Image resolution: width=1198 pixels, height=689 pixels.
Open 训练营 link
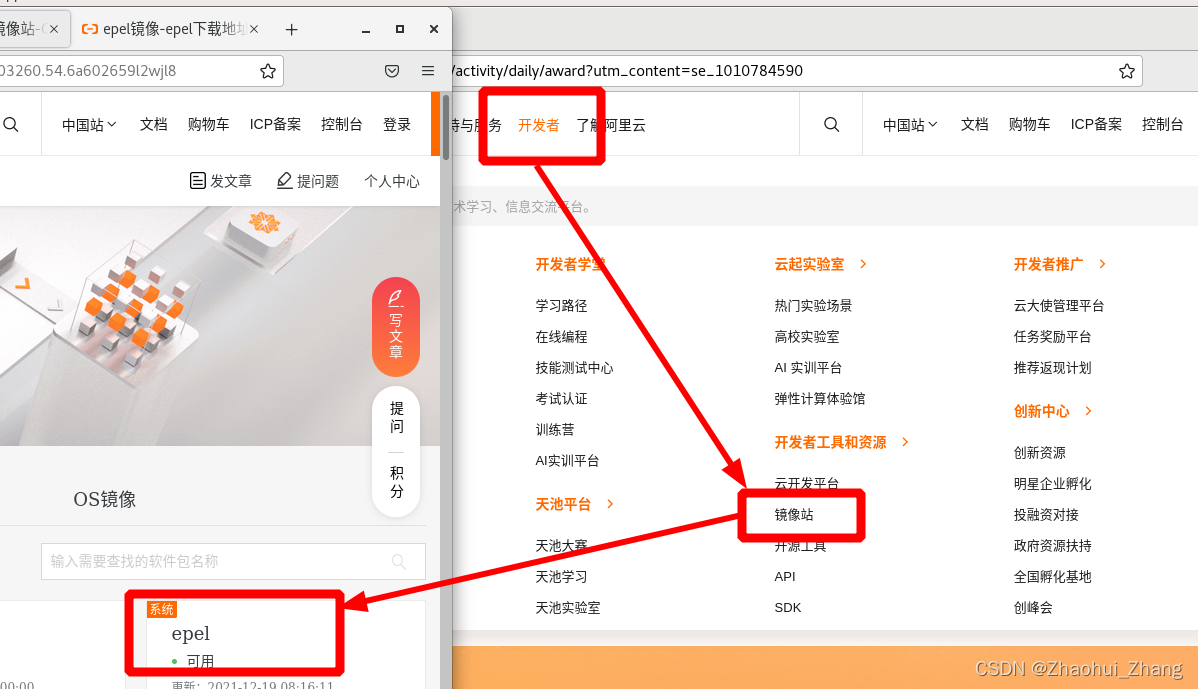(555, 430)
